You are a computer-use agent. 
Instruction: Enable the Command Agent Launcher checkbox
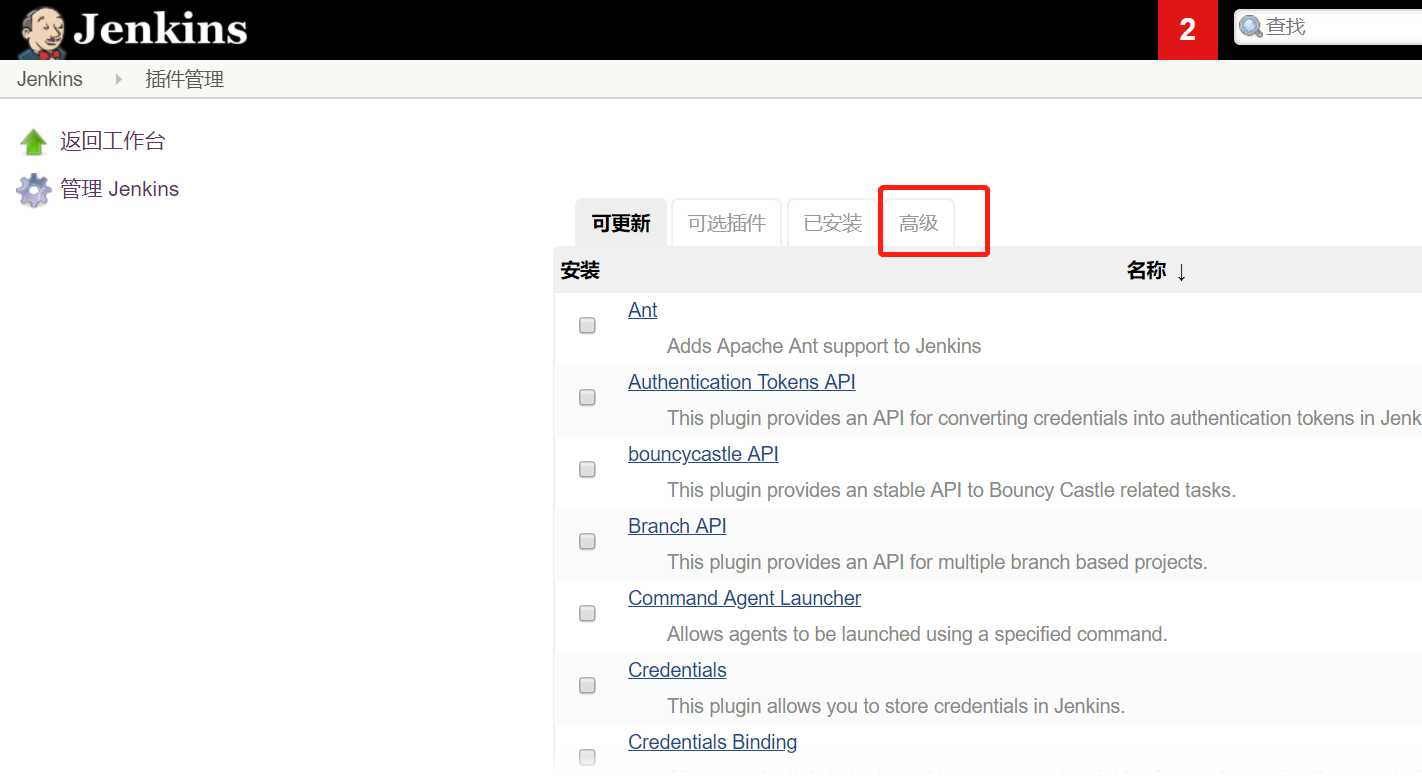588,613
